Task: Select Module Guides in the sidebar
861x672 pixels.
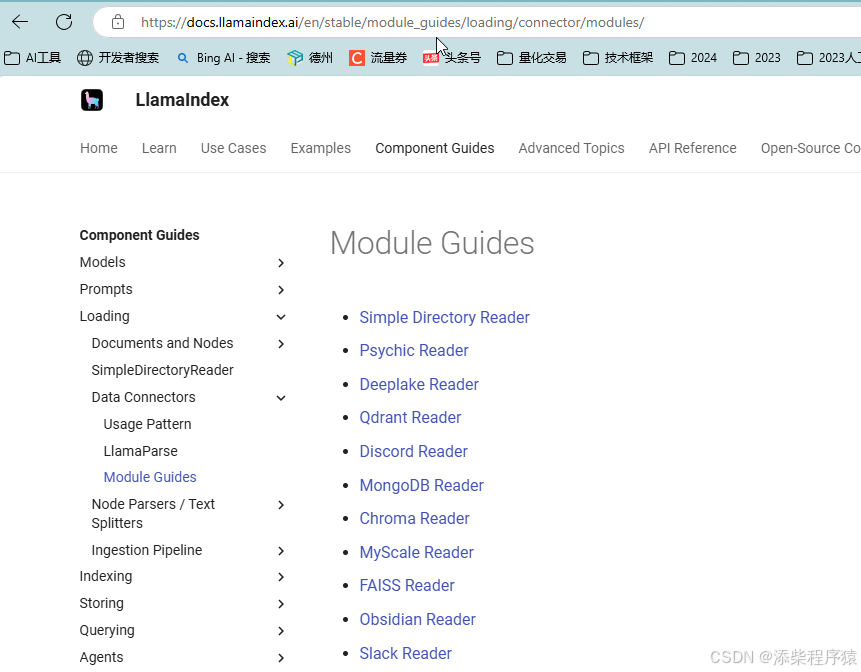Action: pyautogui.click(x=150, y=477)
